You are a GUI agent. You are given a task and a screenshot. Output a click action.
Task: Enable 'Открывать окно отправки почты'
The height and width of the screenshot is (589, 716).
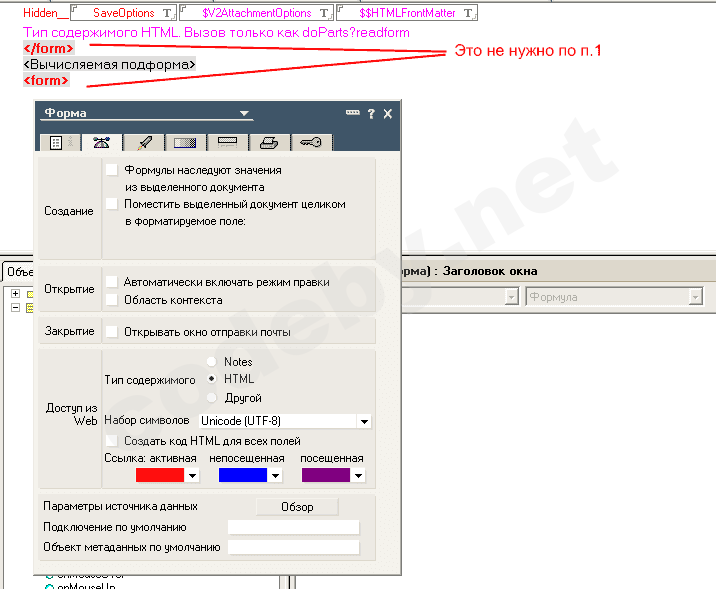click(112, 331)
